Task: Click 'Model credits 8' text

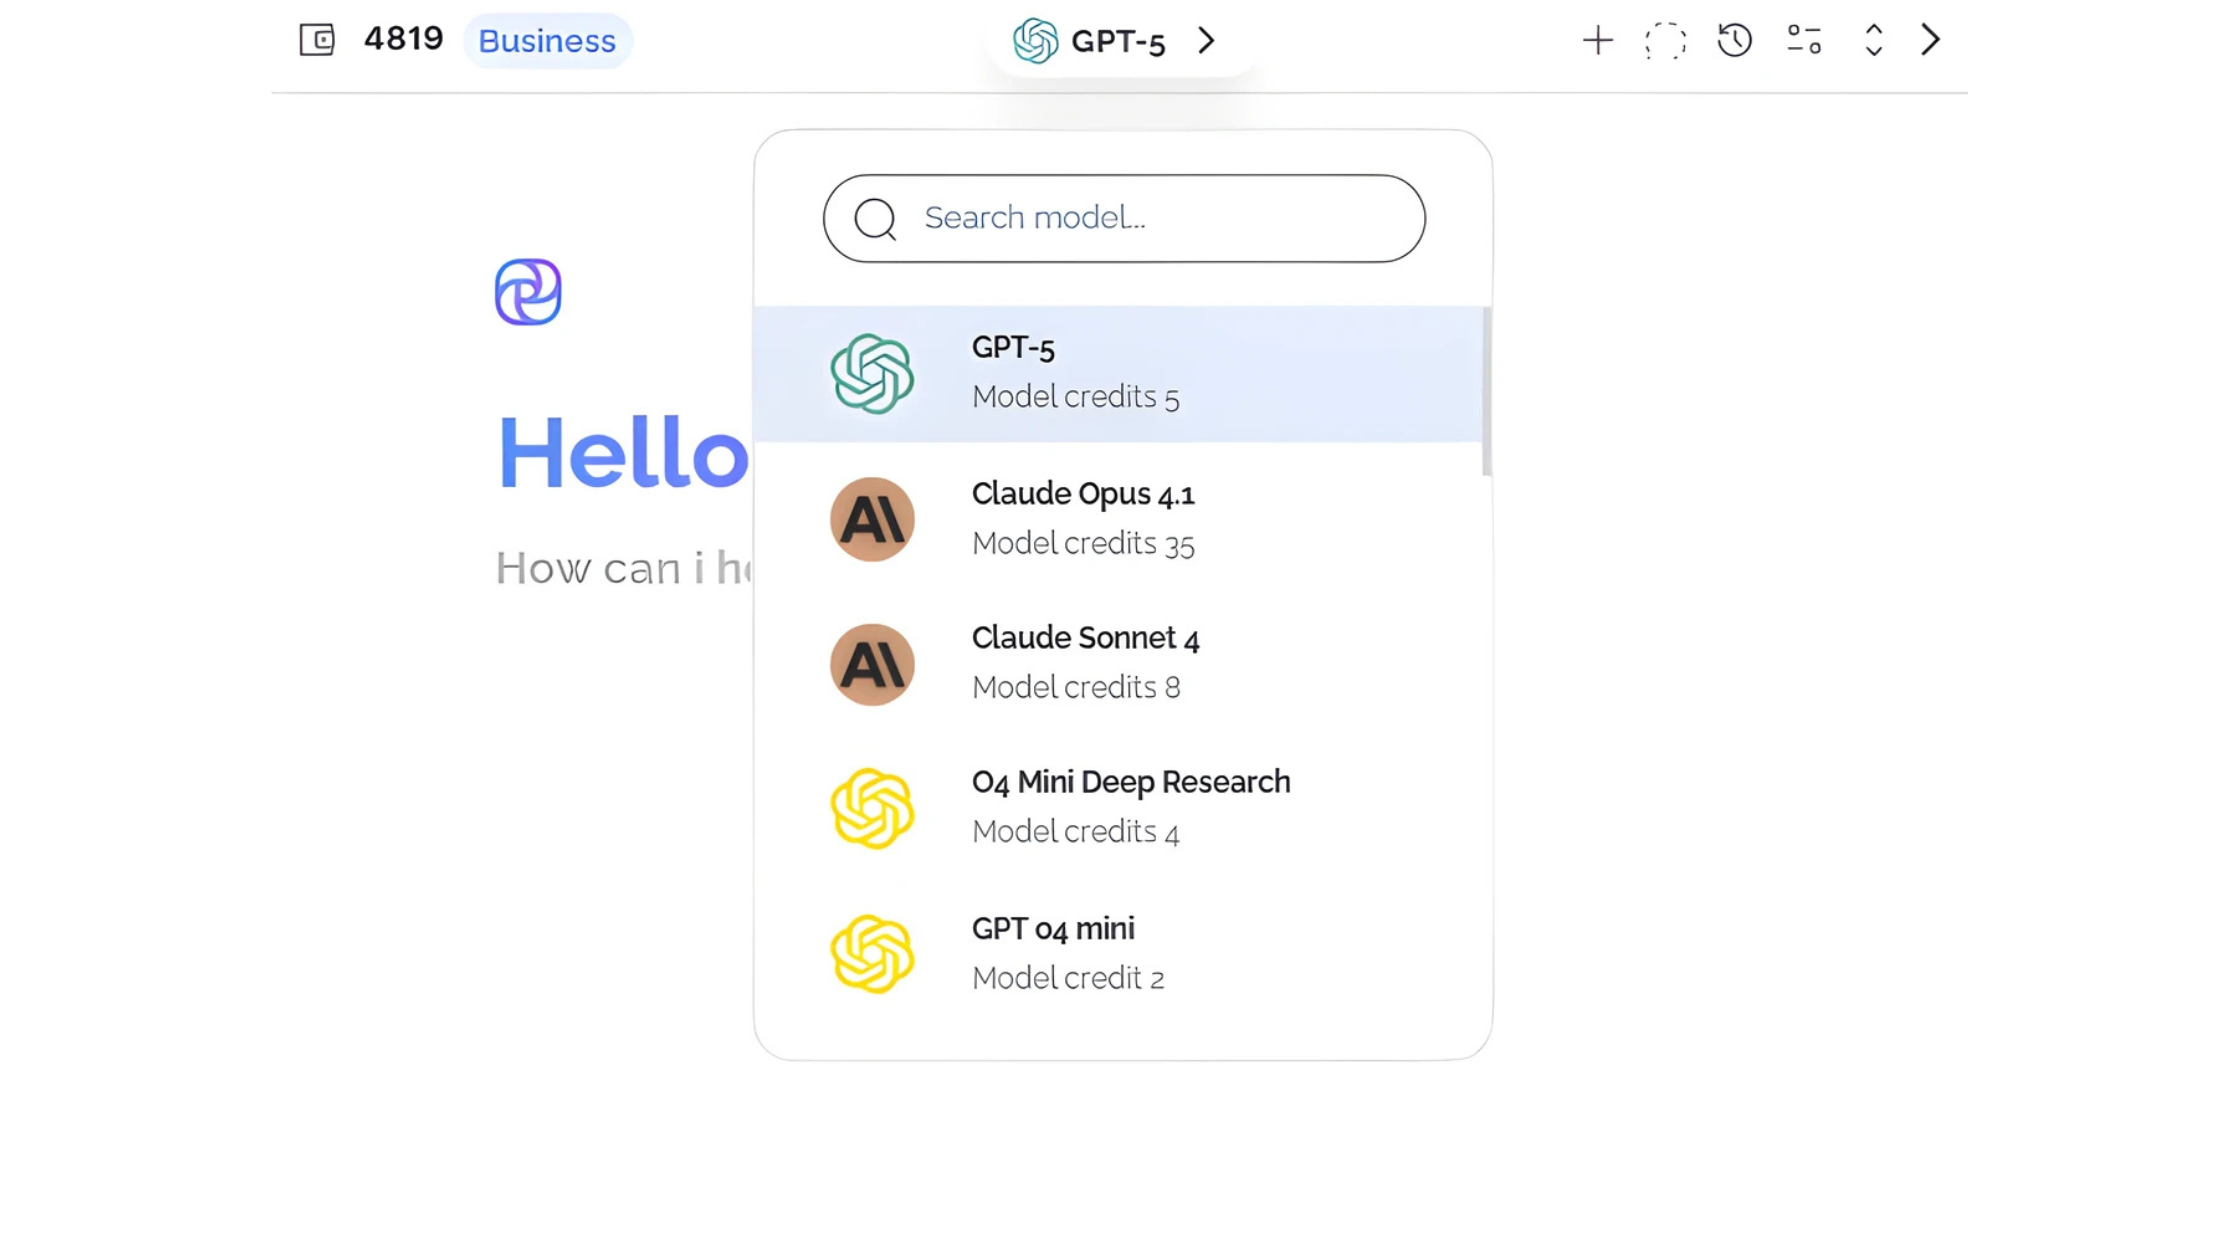Action: point(1076,687)
